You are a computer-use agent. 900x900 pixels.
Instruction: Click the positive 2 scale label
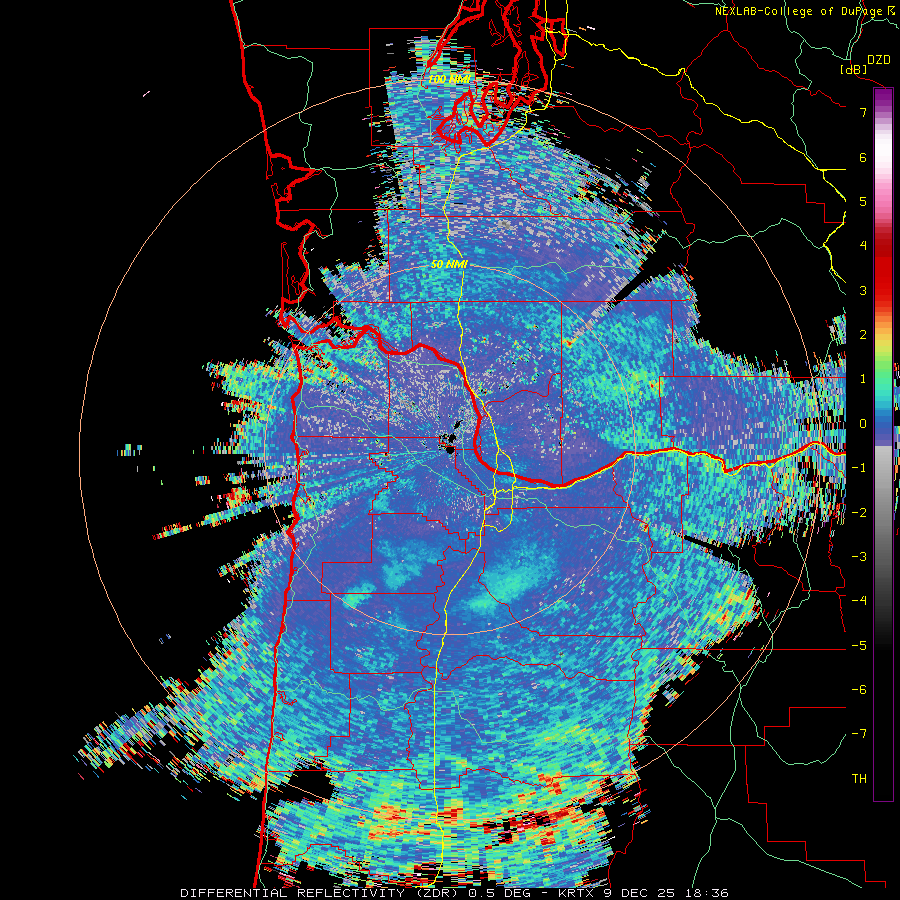(x=863, y=335)
